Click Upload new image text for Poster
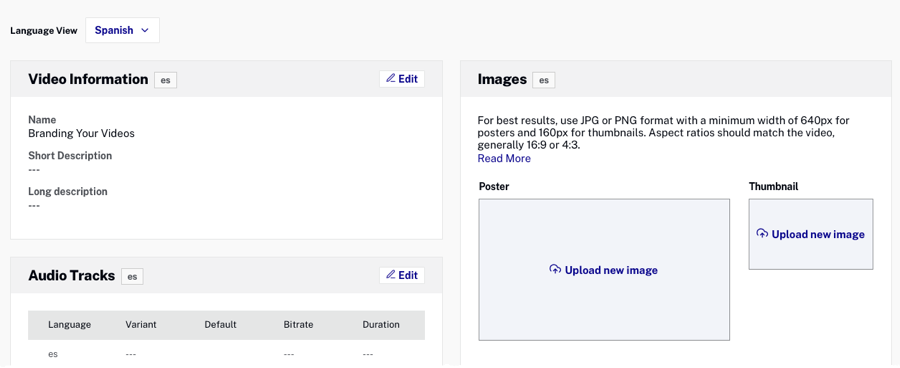Screen dimensions: 900x368 coord(611,270)
